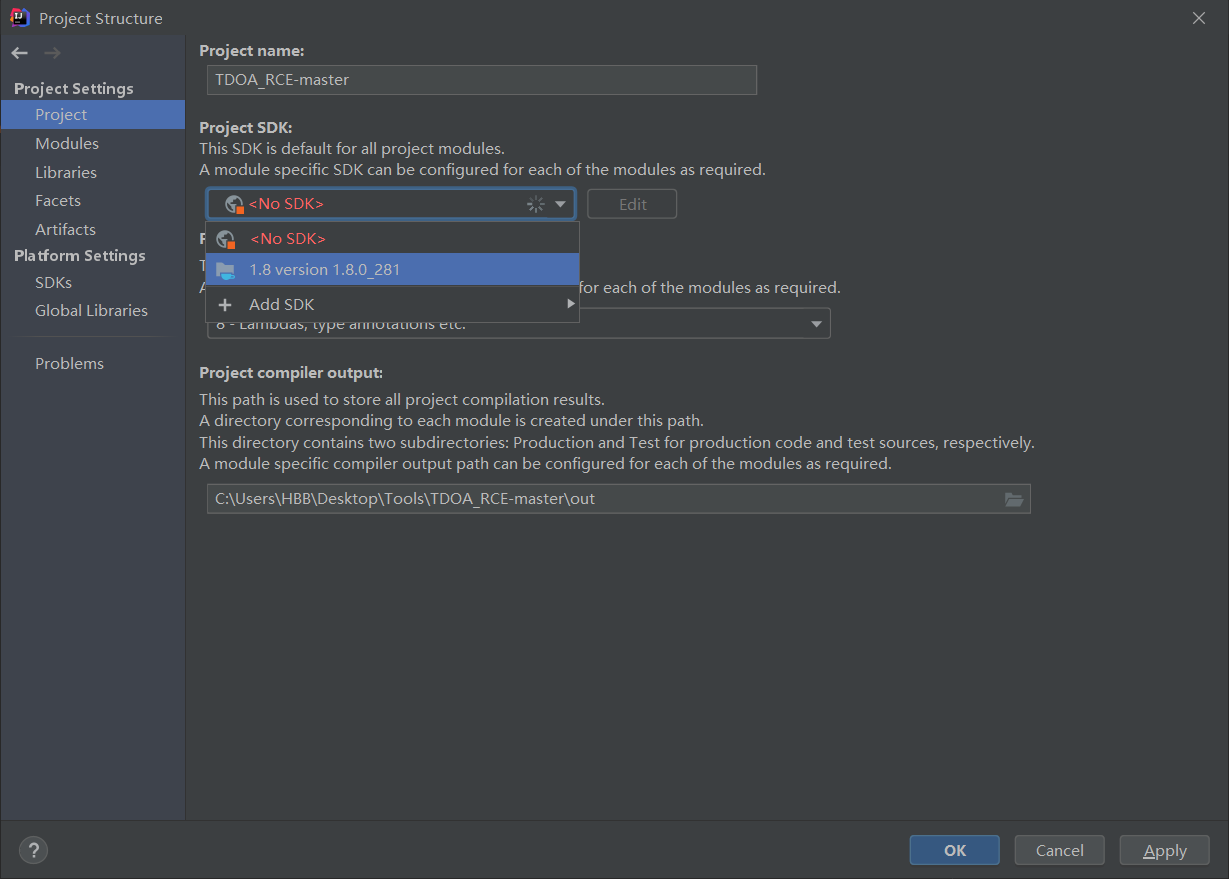The image size is (1229, 879).
Task: Click the Cancel button
Action: click(x=1060, y=850)
